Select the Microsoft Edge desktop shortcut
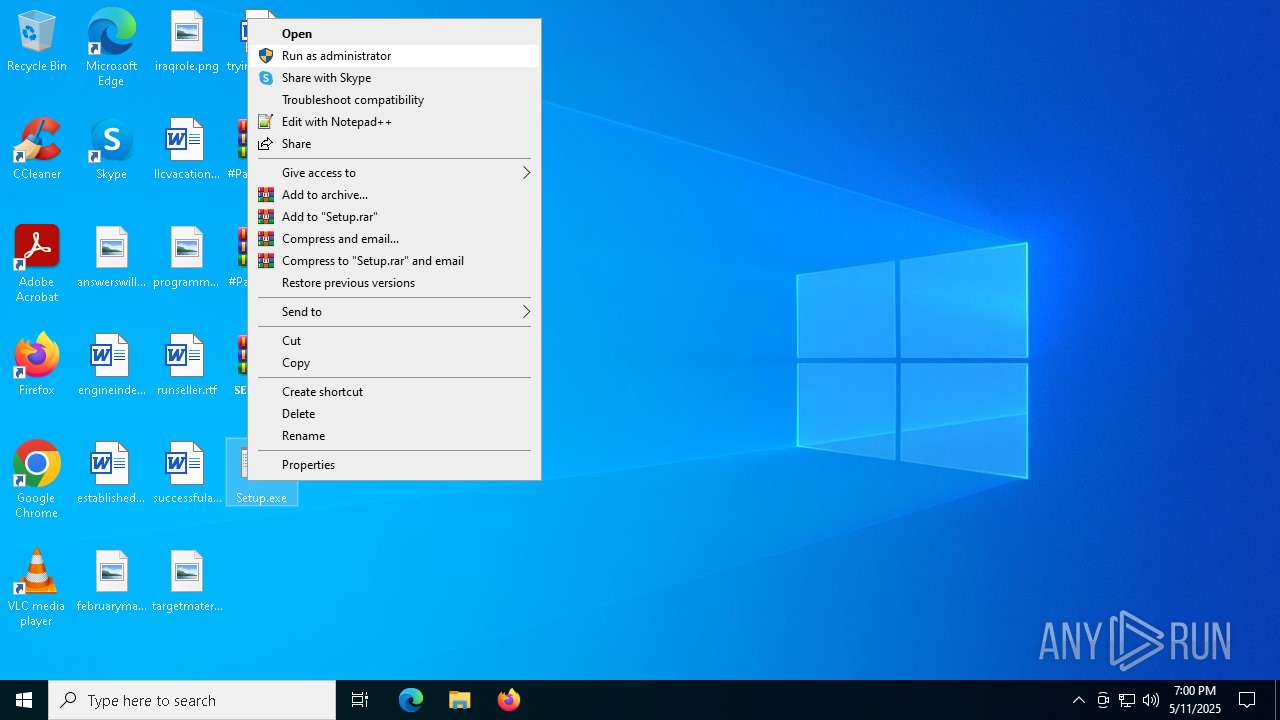This screenshot has height=720, width=1280. (x=111, y=48)
